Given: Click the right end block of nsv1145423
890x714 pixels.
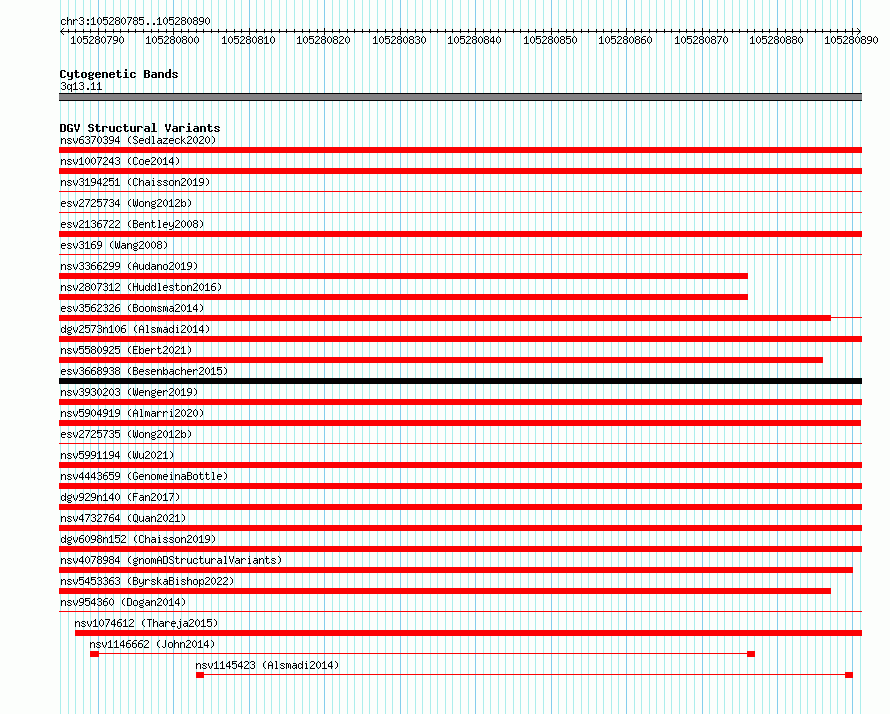Looking at the screenshot, I should click(849, 675).
